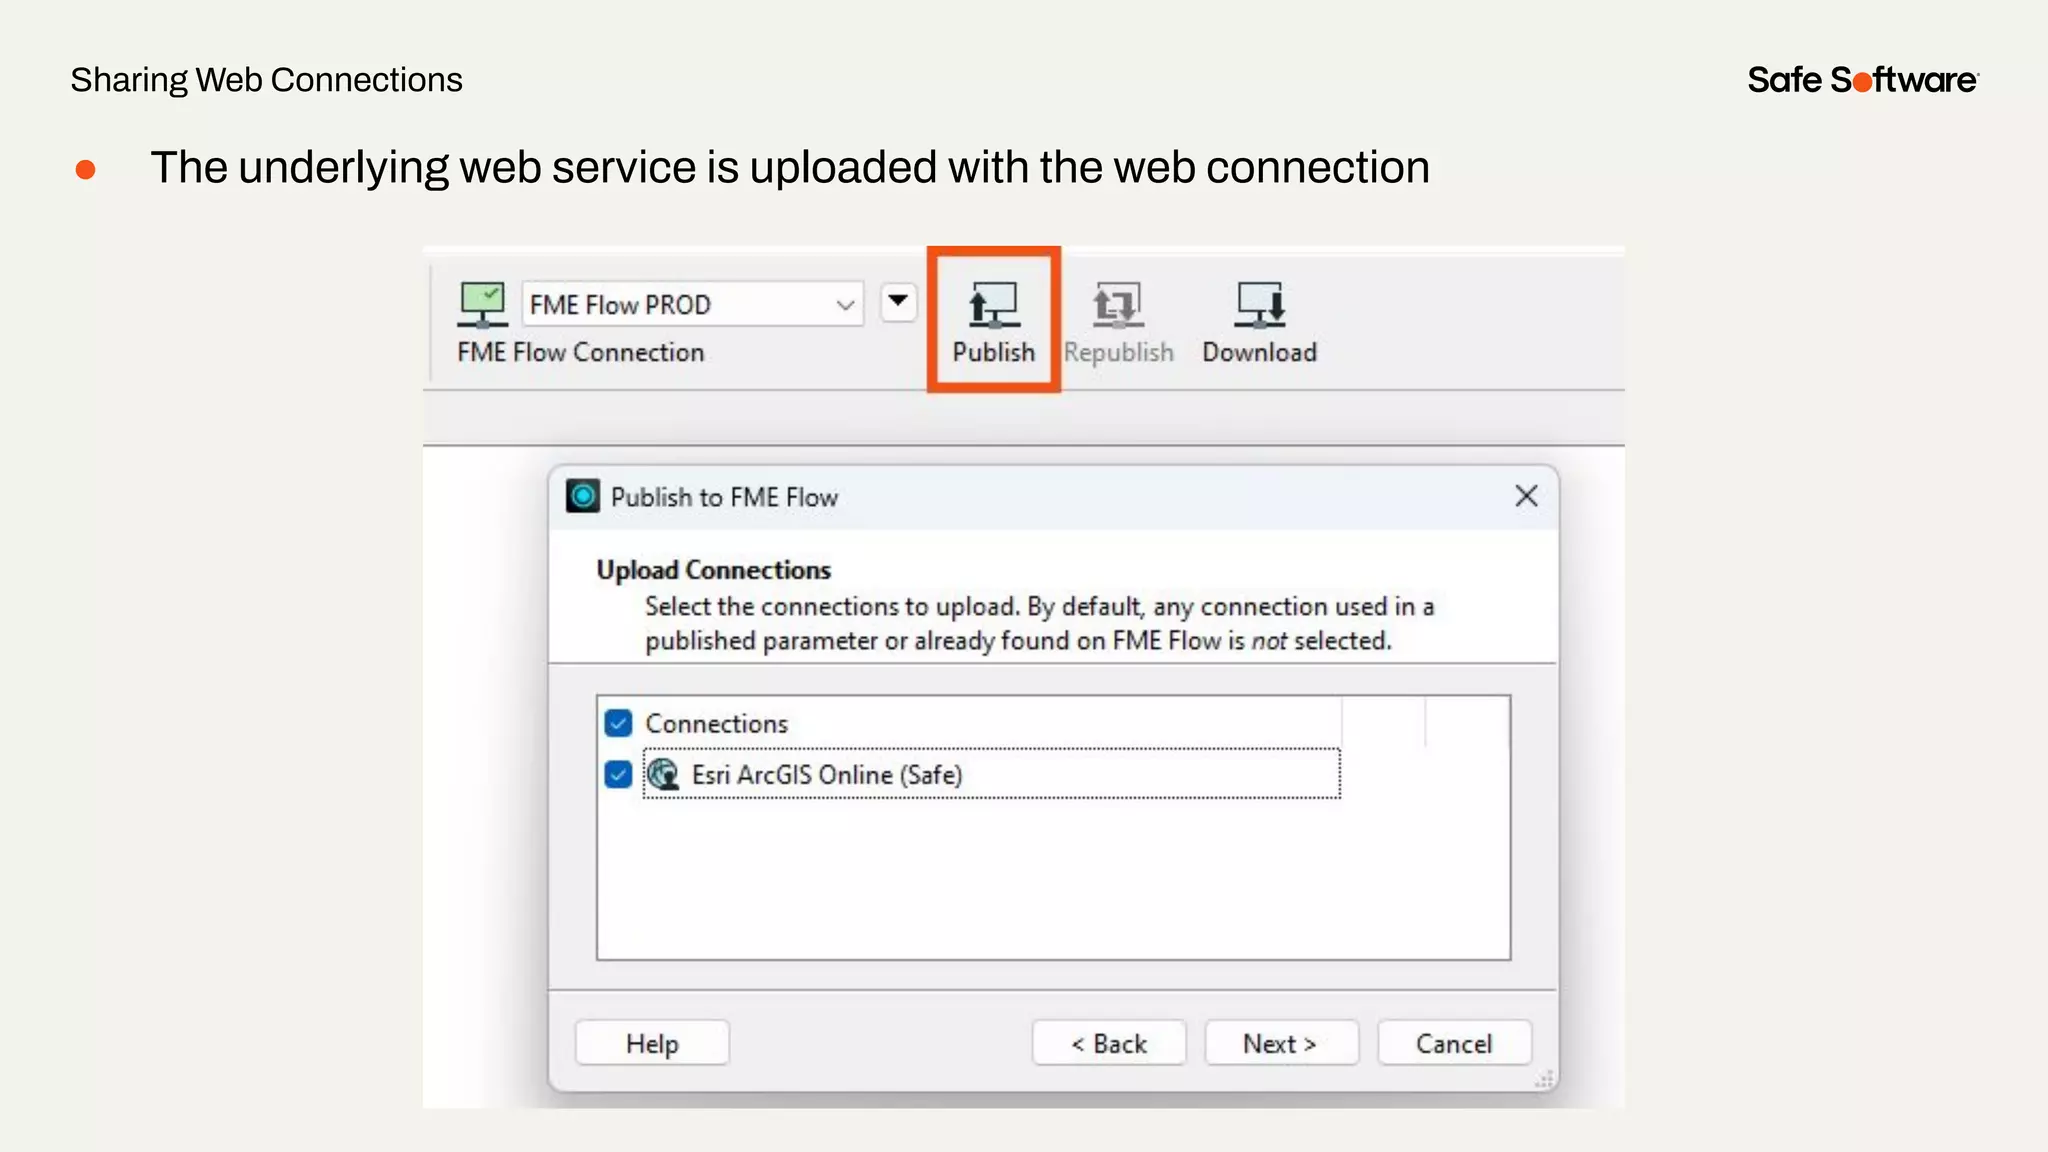Click the Esri ArcGIS Online globe icon
The width and height of the screenshot is (2048, 1152).
tap(663, 774)
